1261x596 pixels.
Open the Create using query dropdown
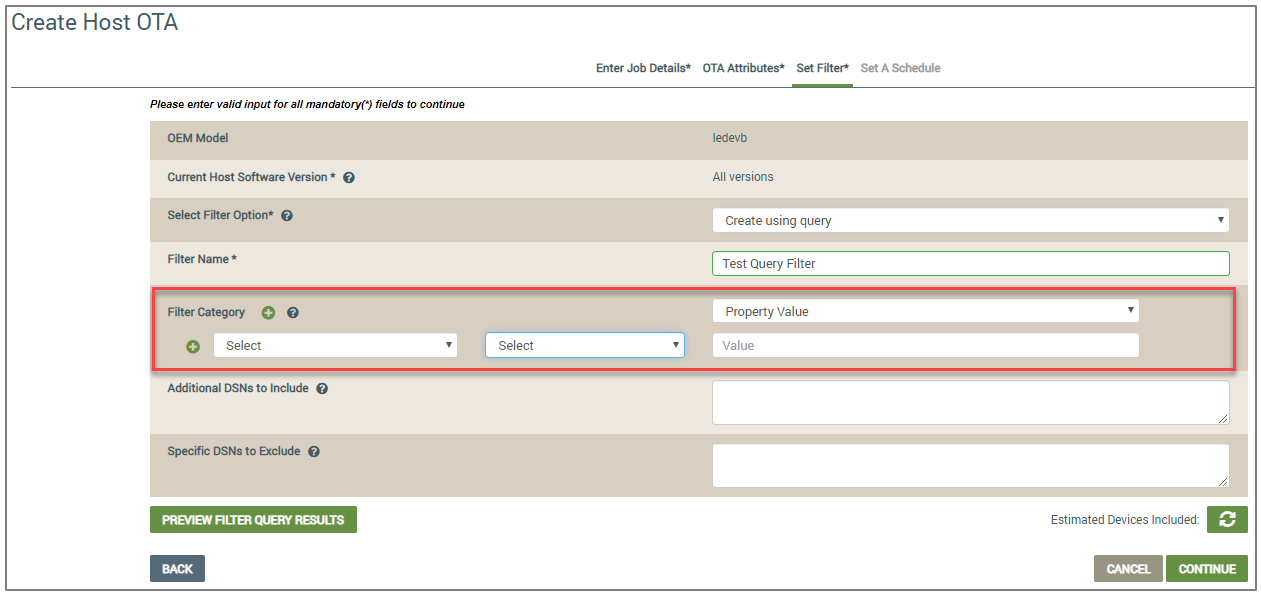click(971, 220)
